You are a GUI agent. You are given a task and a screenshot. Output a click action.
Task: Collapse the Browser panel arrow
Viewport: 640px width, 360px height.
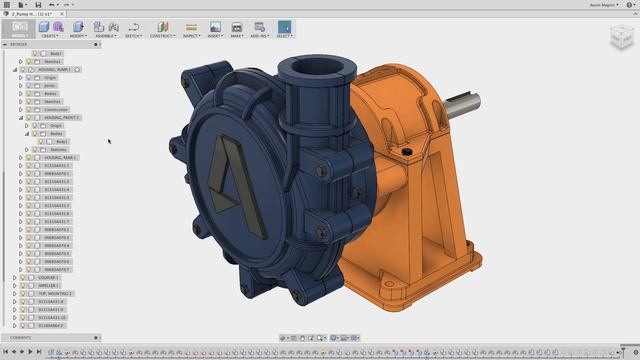pyautogui.click(x=5, y=44)
